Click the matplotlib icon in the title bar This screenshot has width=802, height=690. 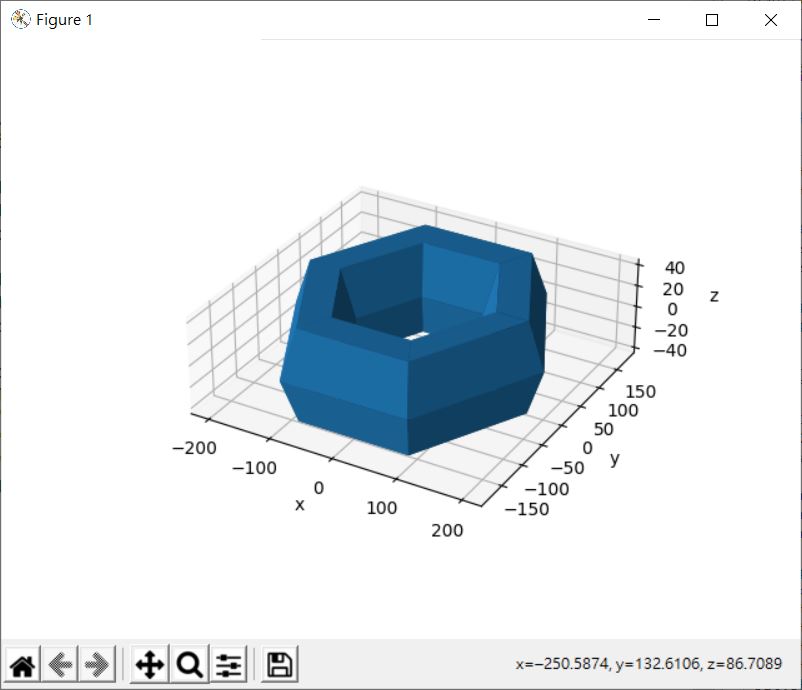pyautogui.click(x=19, y=20)
